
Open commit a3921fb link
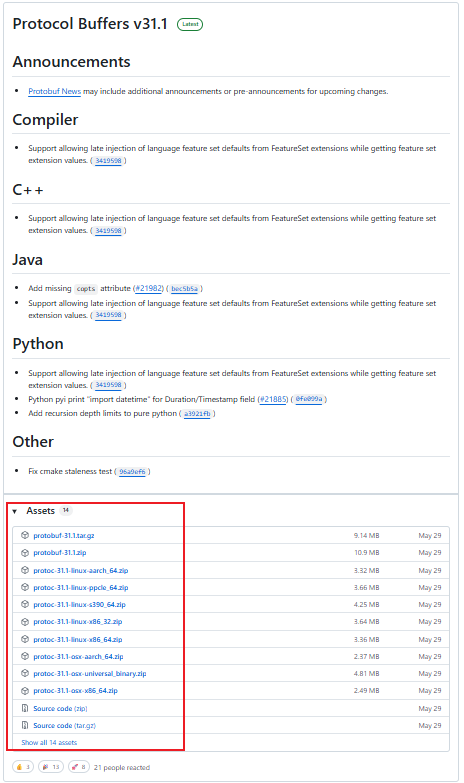tap(197, 413)
